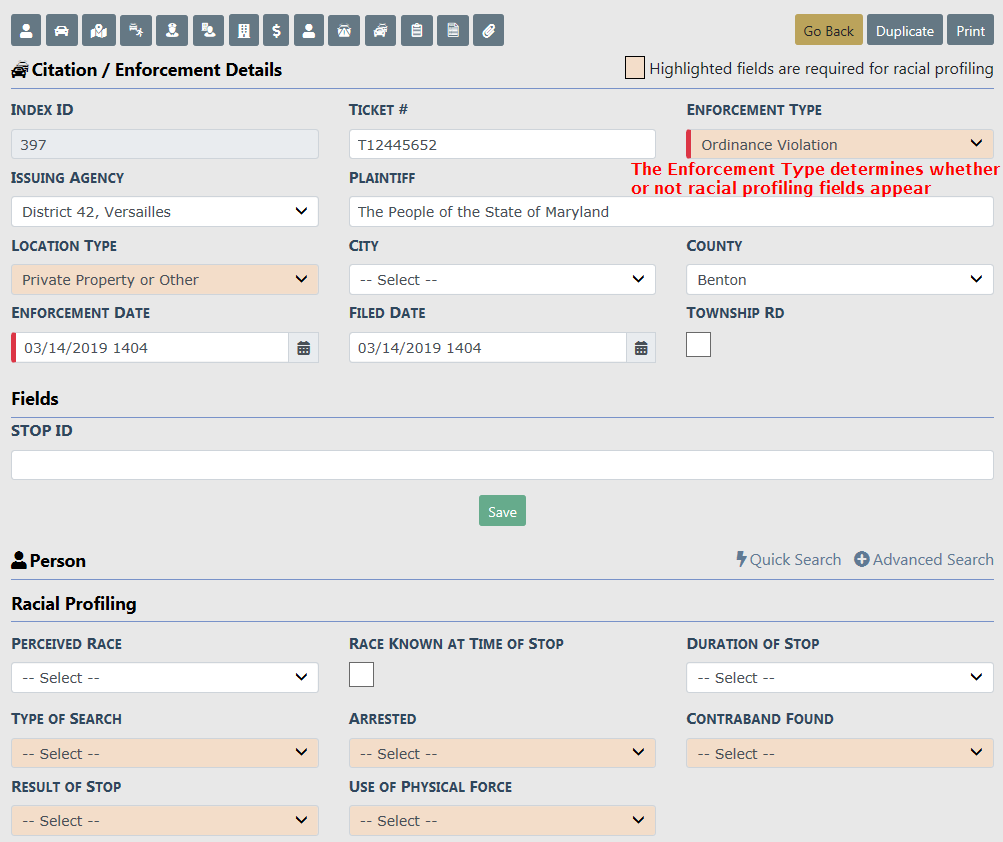Open the map location icon
The width and height of the screenshot is (1003, 842).
pyautogui.click(x=98, y=31)
